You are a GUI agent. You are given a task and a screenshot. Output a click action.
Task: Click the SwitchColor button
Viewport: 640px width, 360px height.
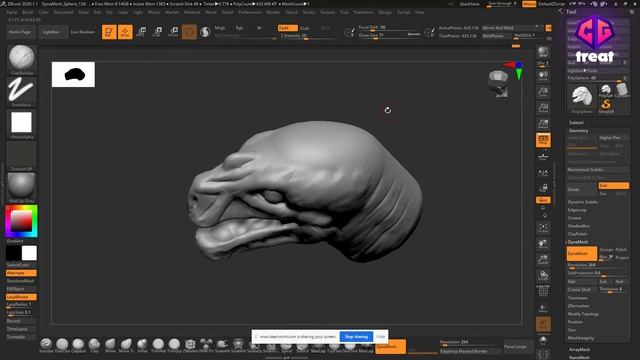pos(21,265)
